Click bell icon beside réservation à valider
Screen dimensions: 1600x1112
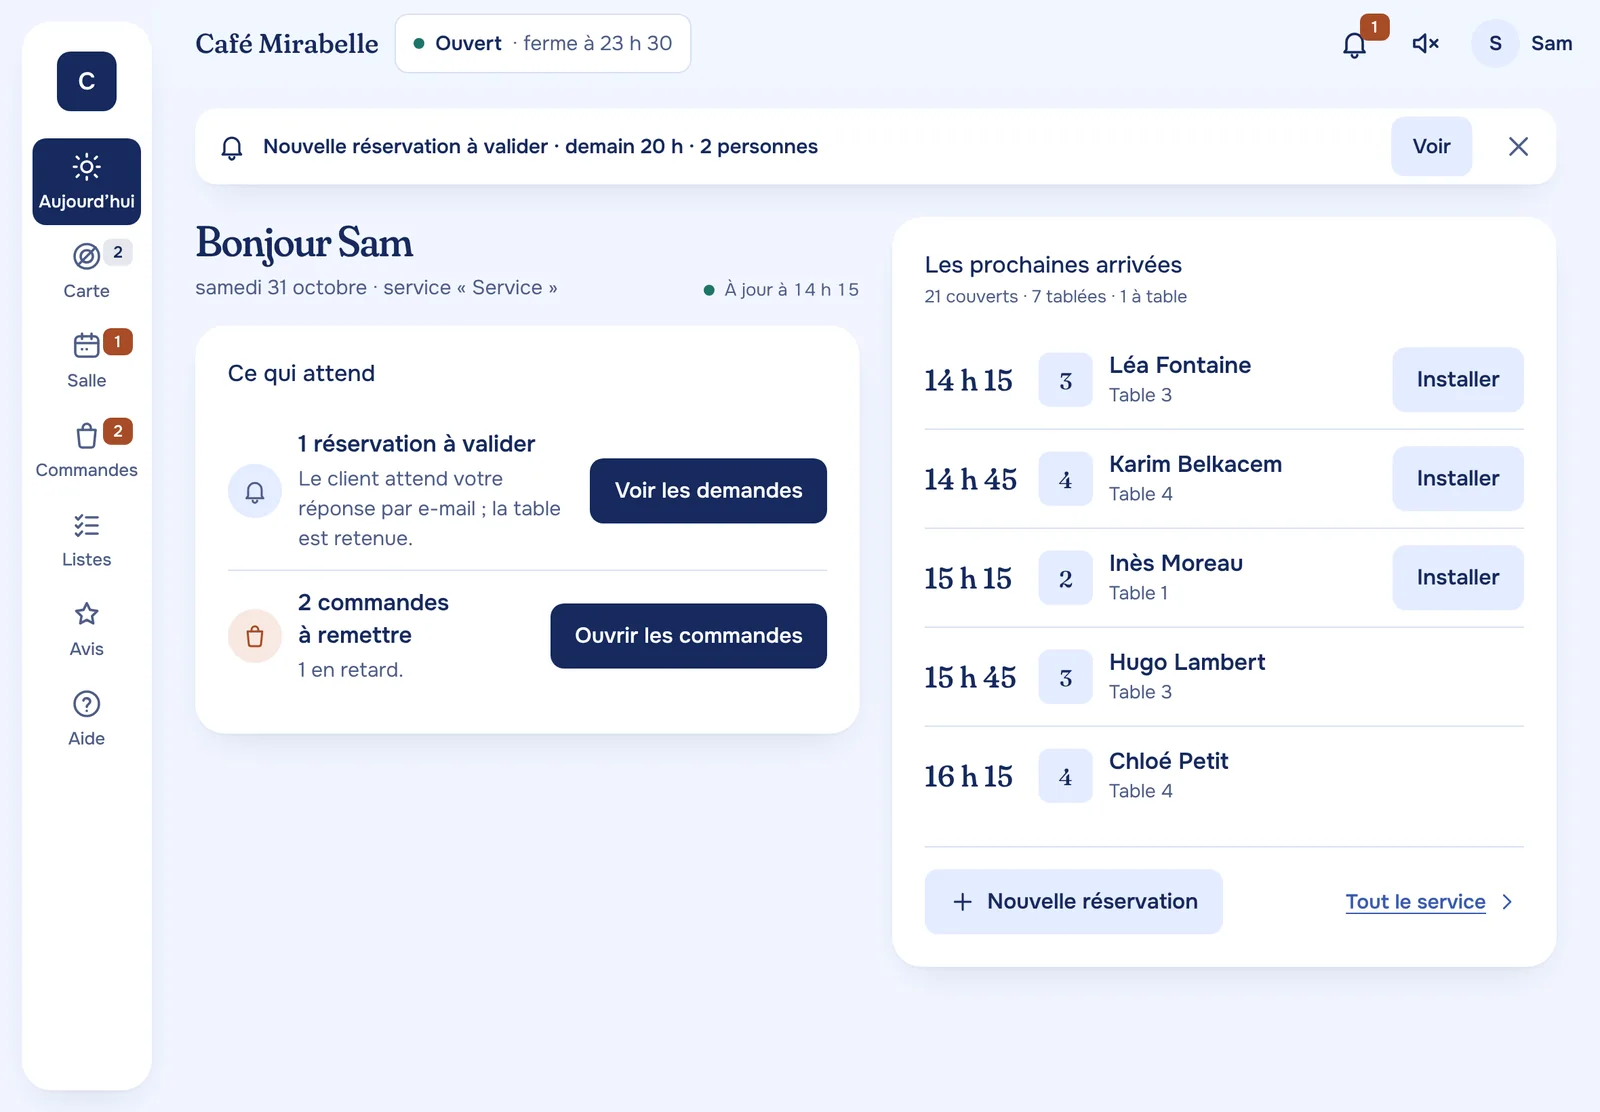(255, 491)
